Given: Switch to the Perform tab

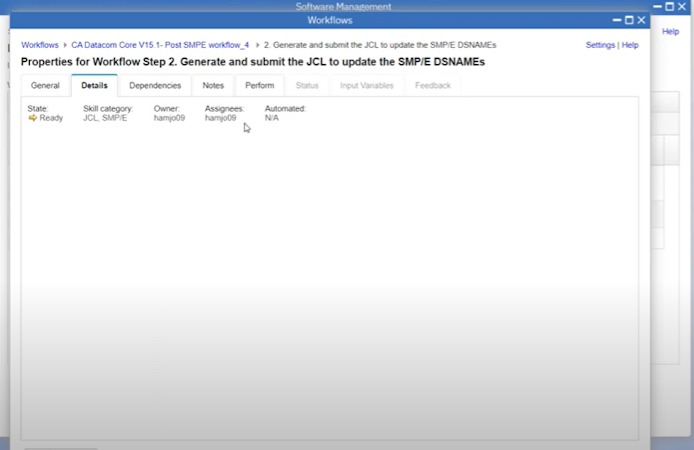Looking at the screenshot, I should point(260,85).
